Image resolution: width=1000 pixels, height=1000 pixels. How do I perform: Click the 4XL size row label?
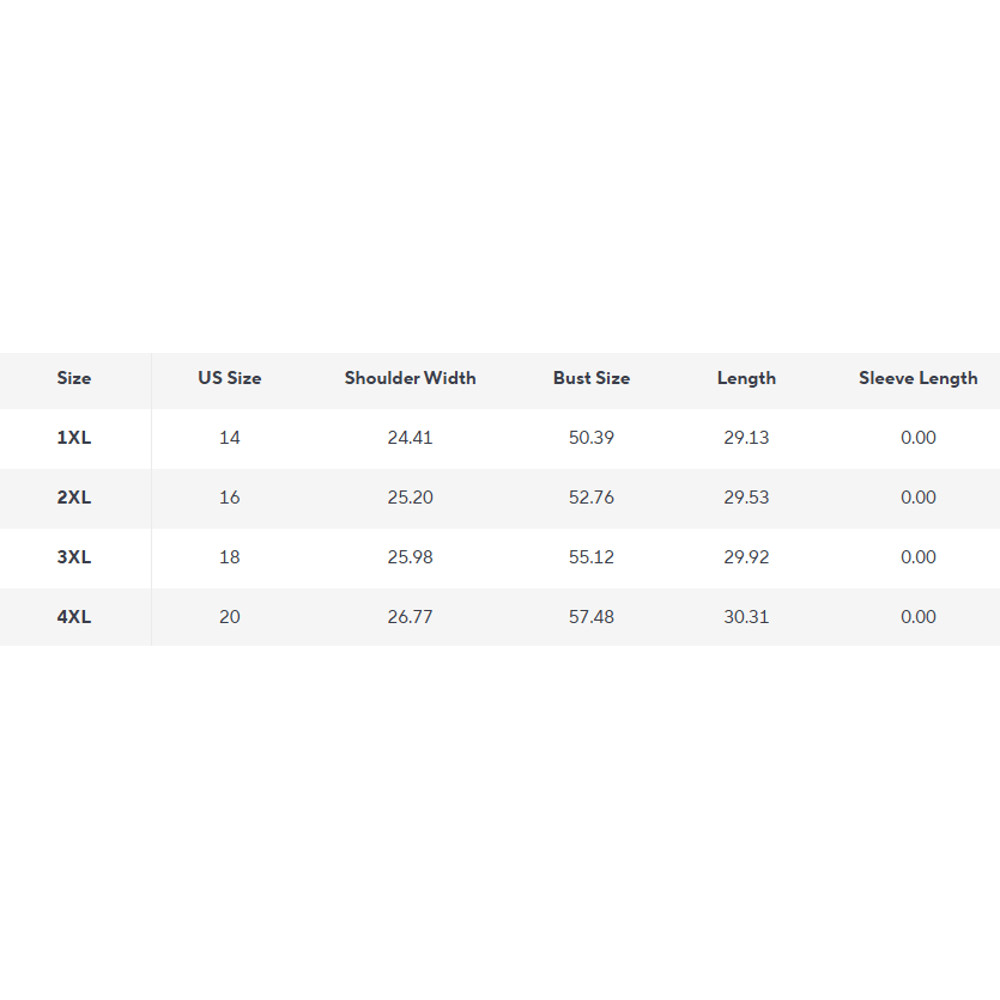tap(74, 617)
